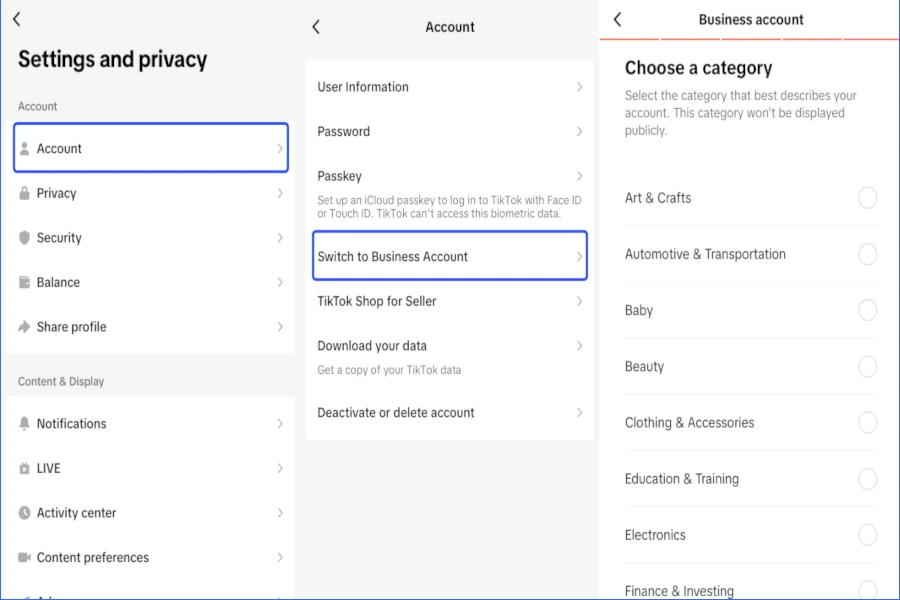Open the chevron on the Share profile row

280,327
